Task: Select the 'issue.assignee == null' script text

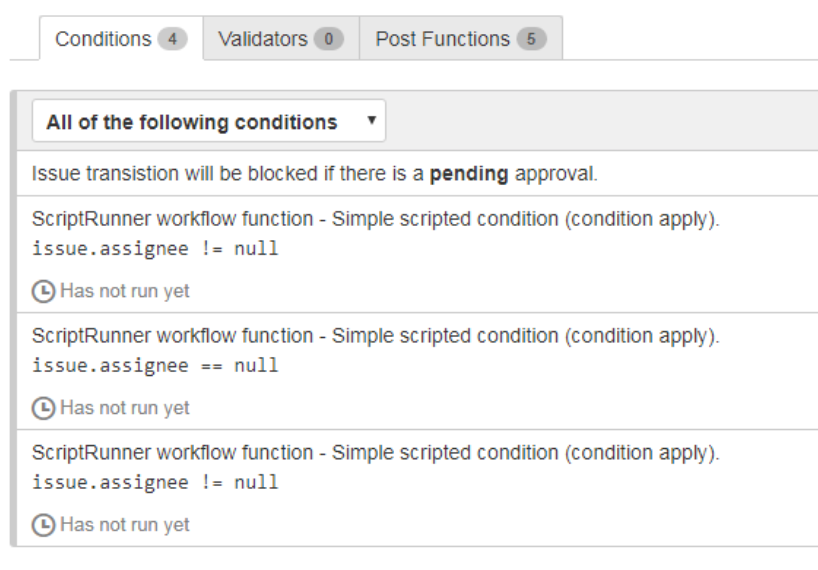Action: (x=155, y=366)
